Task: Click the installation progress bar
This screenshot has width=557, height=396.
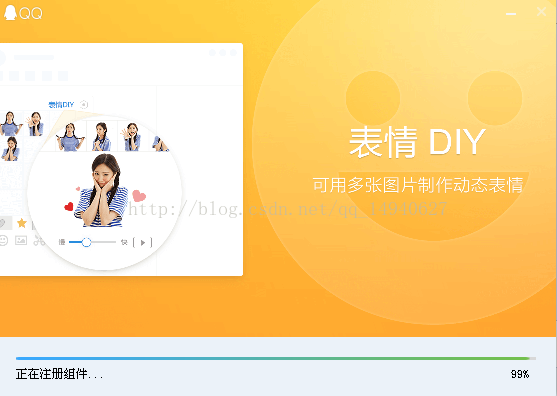Action: [276, 358]
